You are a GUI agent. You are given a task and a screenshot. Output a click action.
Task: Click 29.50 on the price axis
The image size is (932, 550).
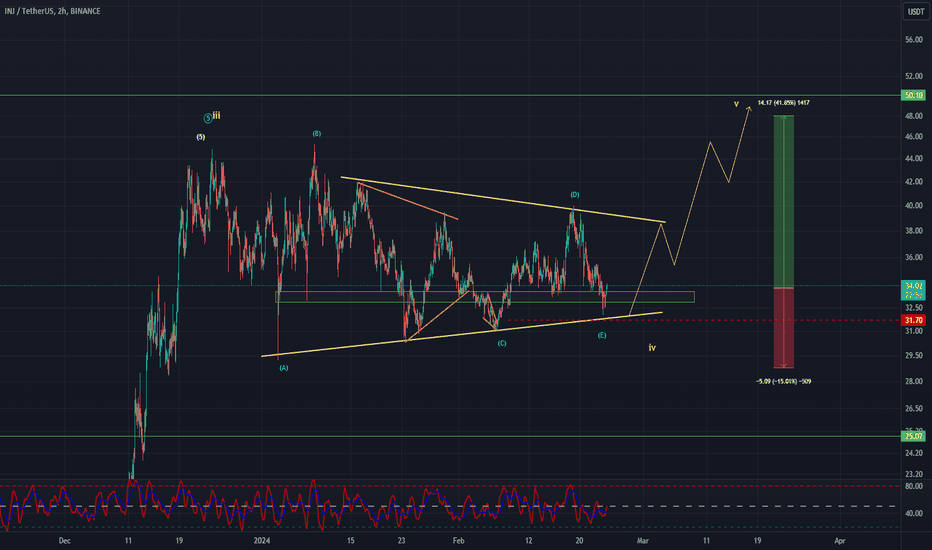(914, 356)
